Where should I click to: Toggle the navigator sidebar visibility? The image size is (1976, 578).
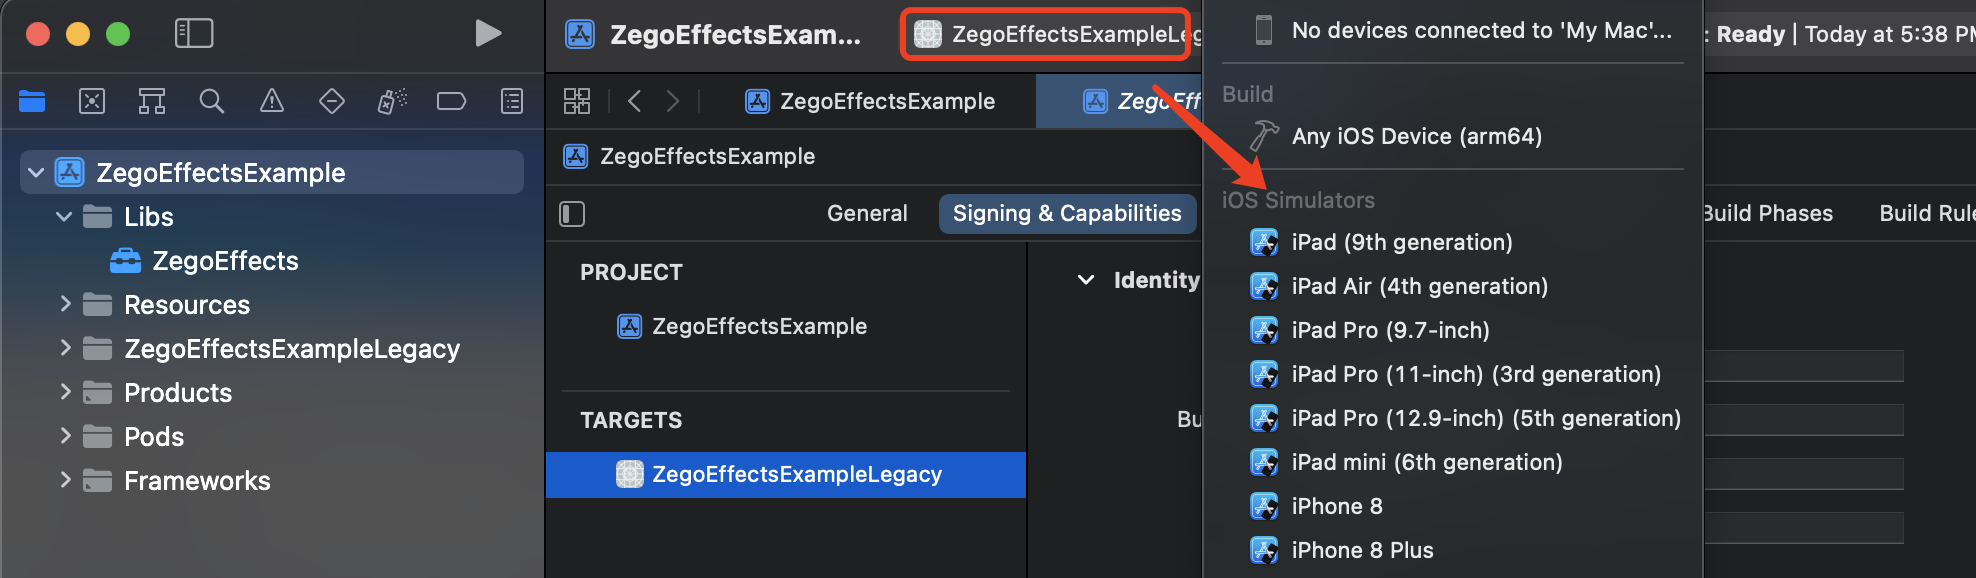click(x=194, y=34)
